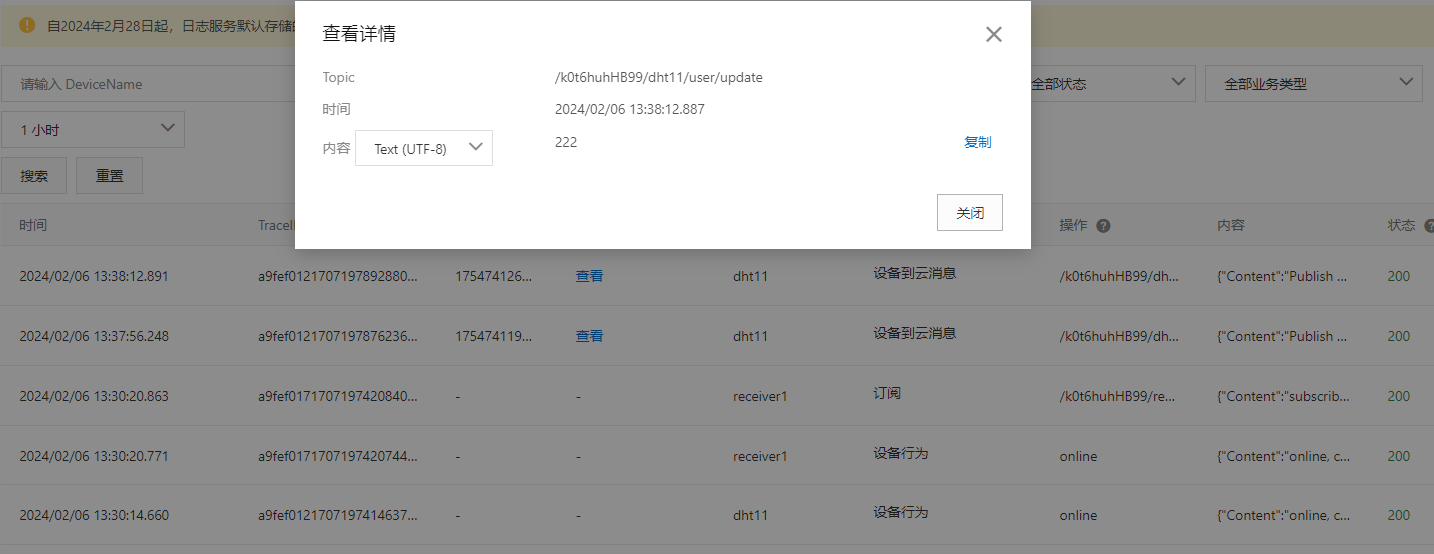Image resolution: width=1434 pixels, height=554 pixels.
Task: Click timestamp 2024/02/06 13:30:20.863
Action: (x=94, y=396)
